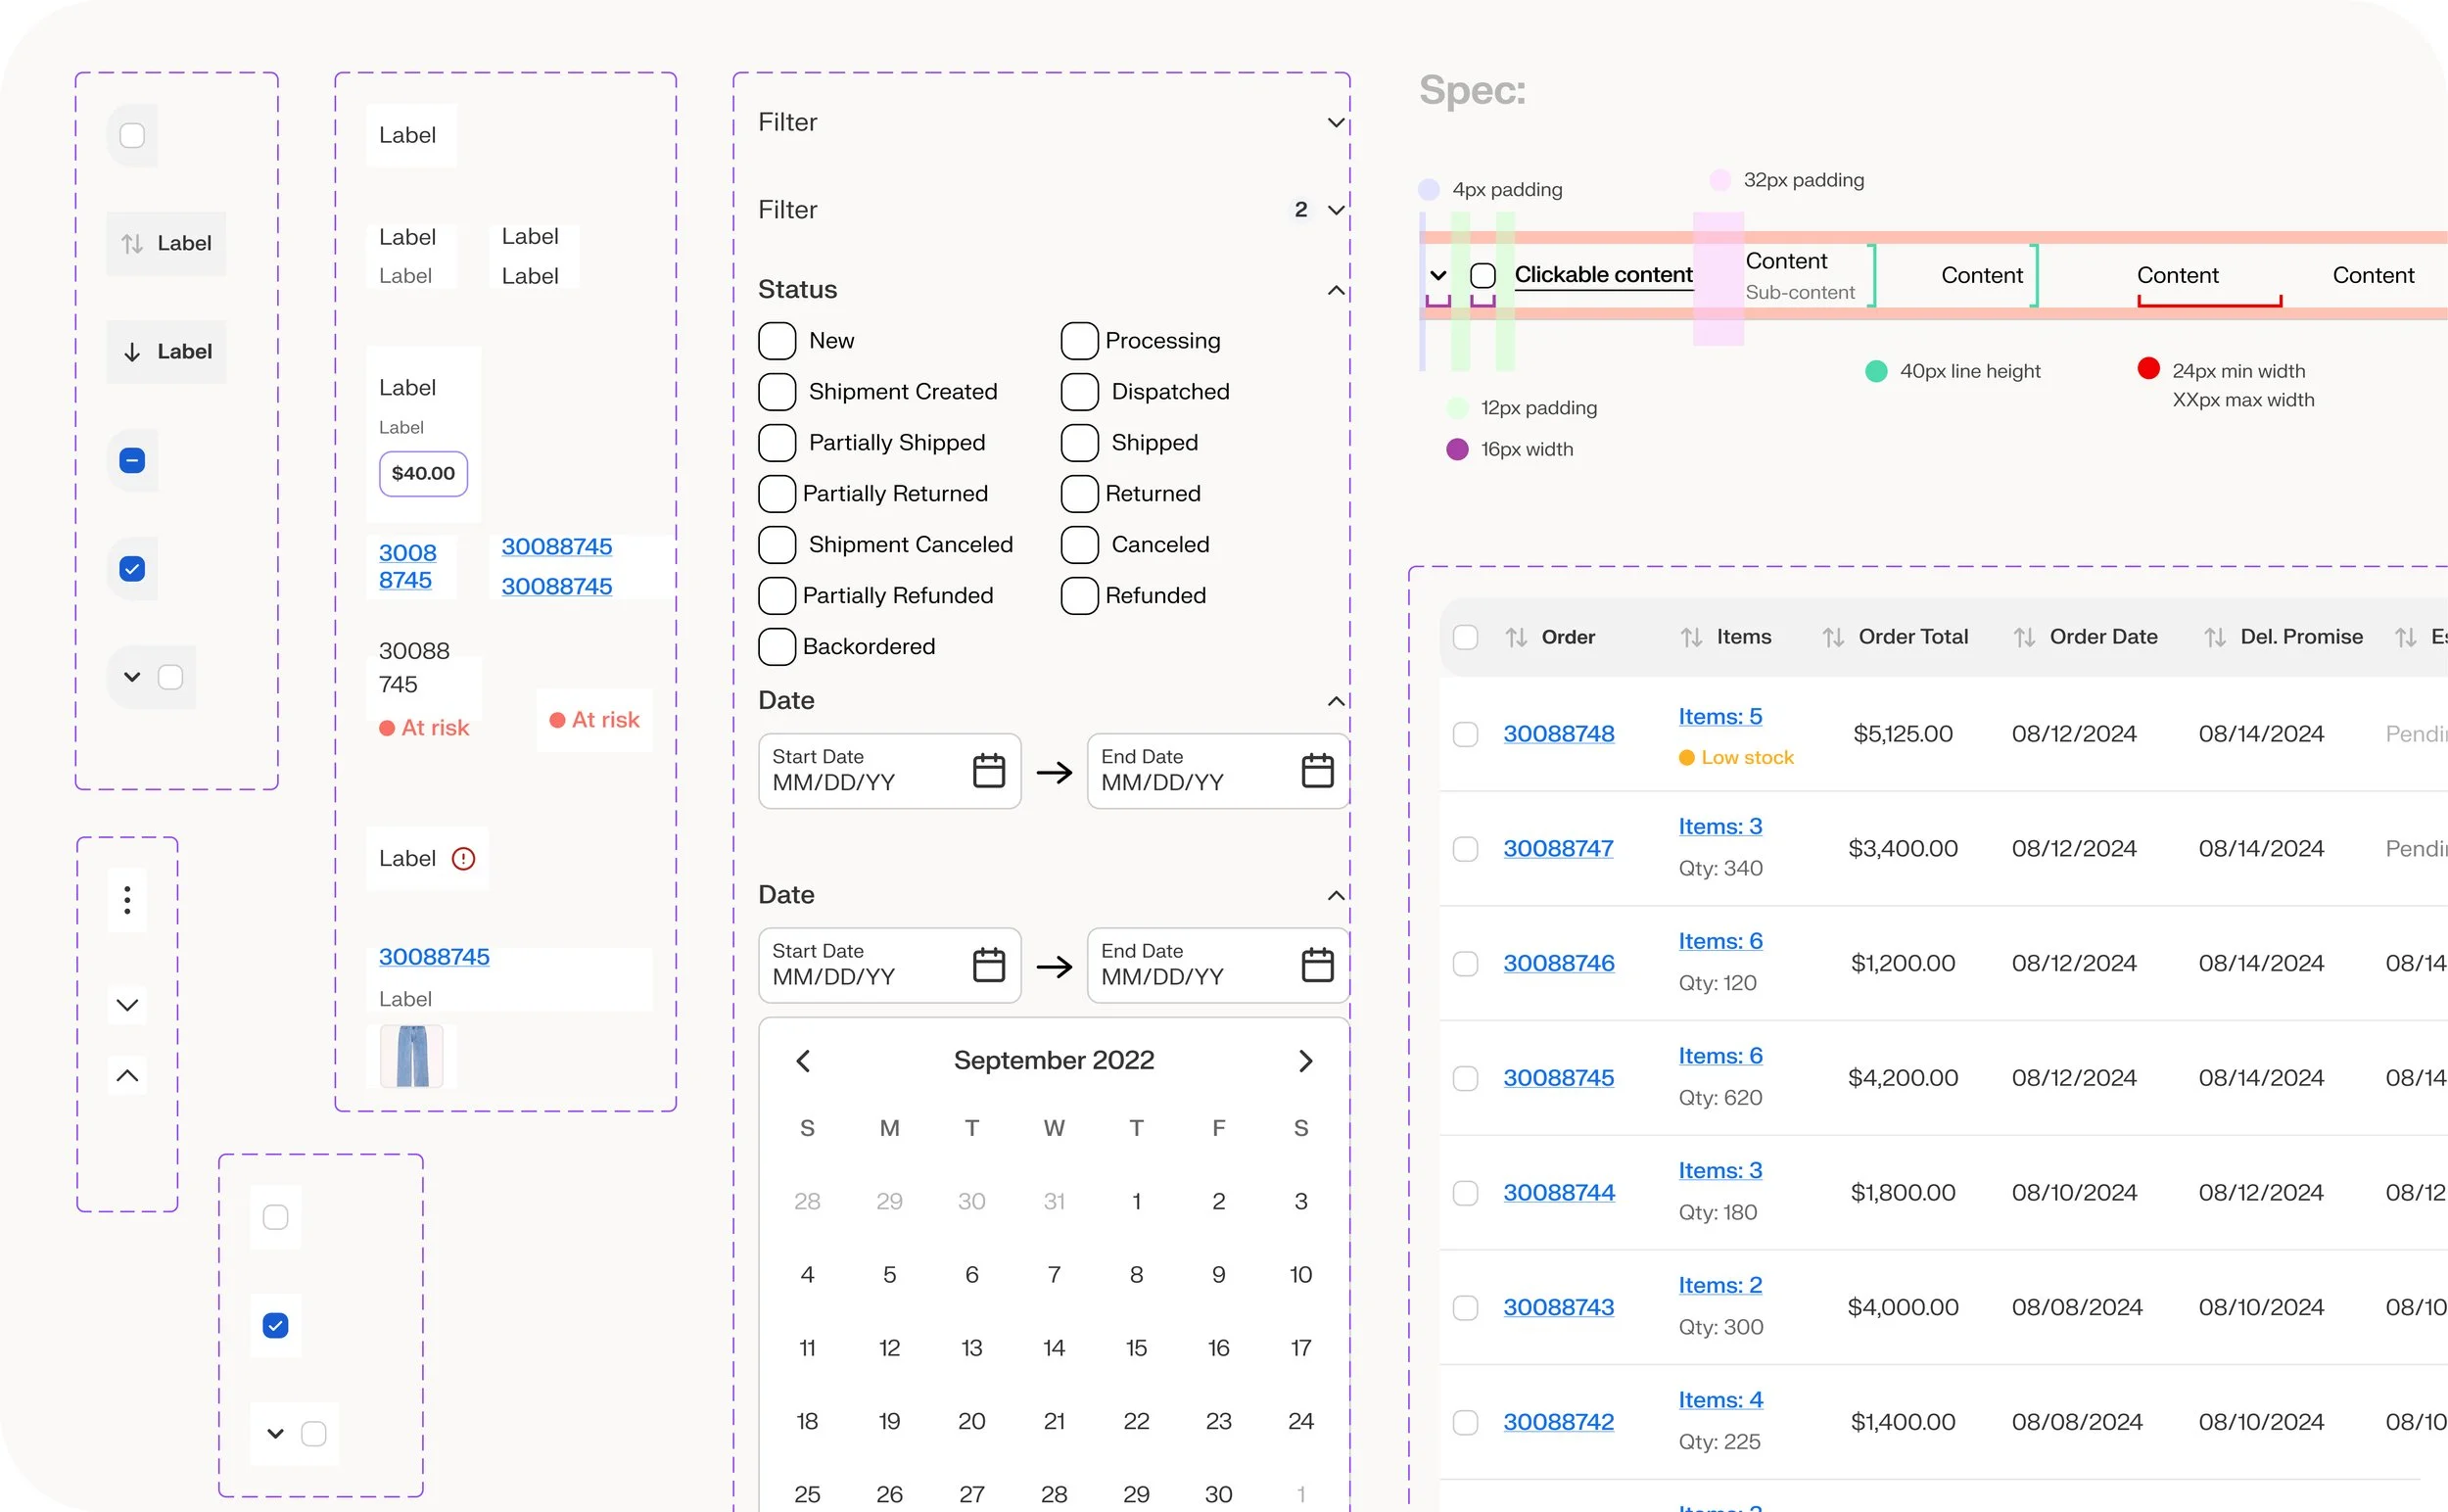This screenshot has width=2448, height=1512.
Task: Click the red alert icon beside Label
Action: point(463,859)
